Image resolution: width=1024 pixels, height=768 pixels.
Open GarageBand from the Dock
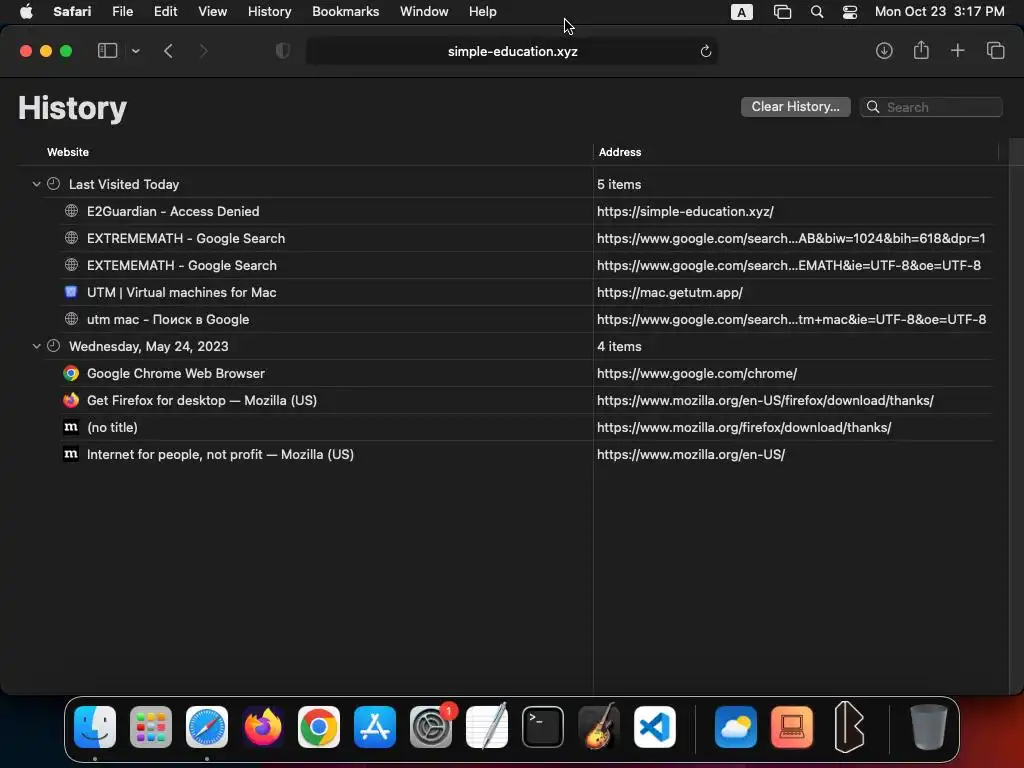[x=599, y=727]
